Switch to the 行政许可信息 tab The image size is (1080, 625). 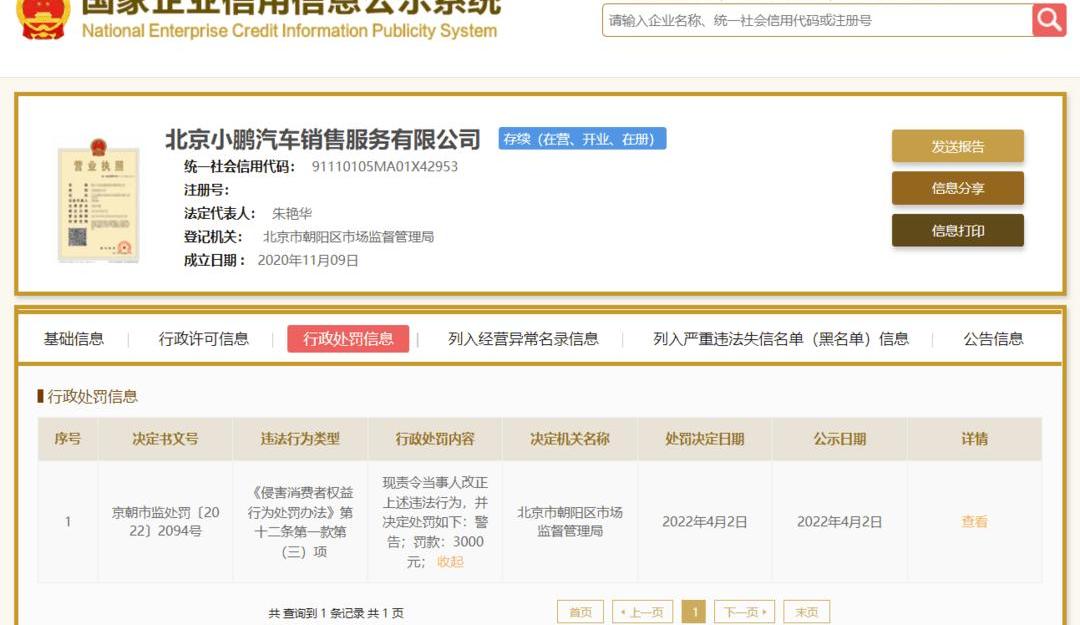click(x=204, y=339)
